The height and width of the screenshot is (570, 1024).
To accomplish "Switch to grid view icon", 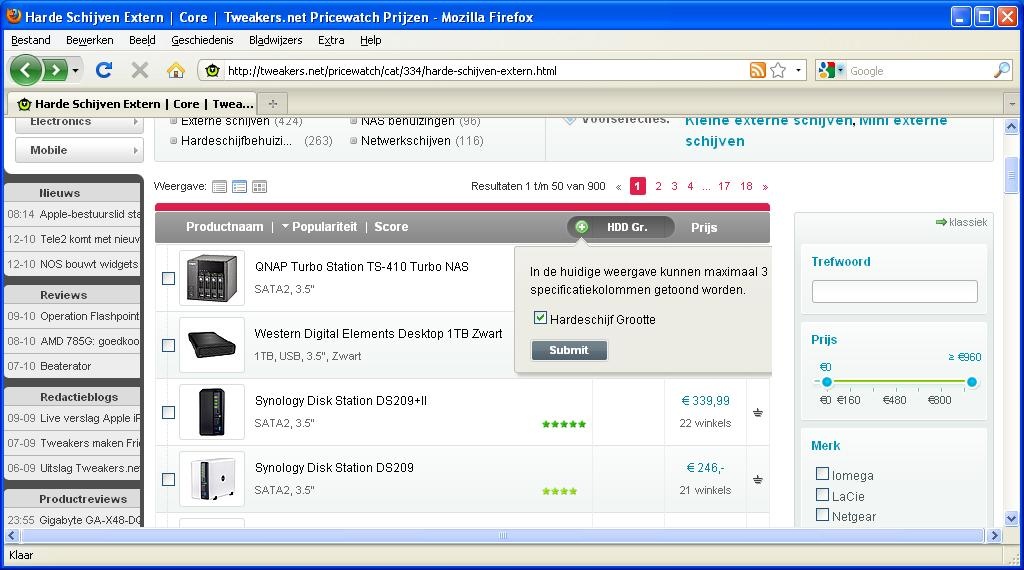I will pyautogui.click(x=259, y=187).
